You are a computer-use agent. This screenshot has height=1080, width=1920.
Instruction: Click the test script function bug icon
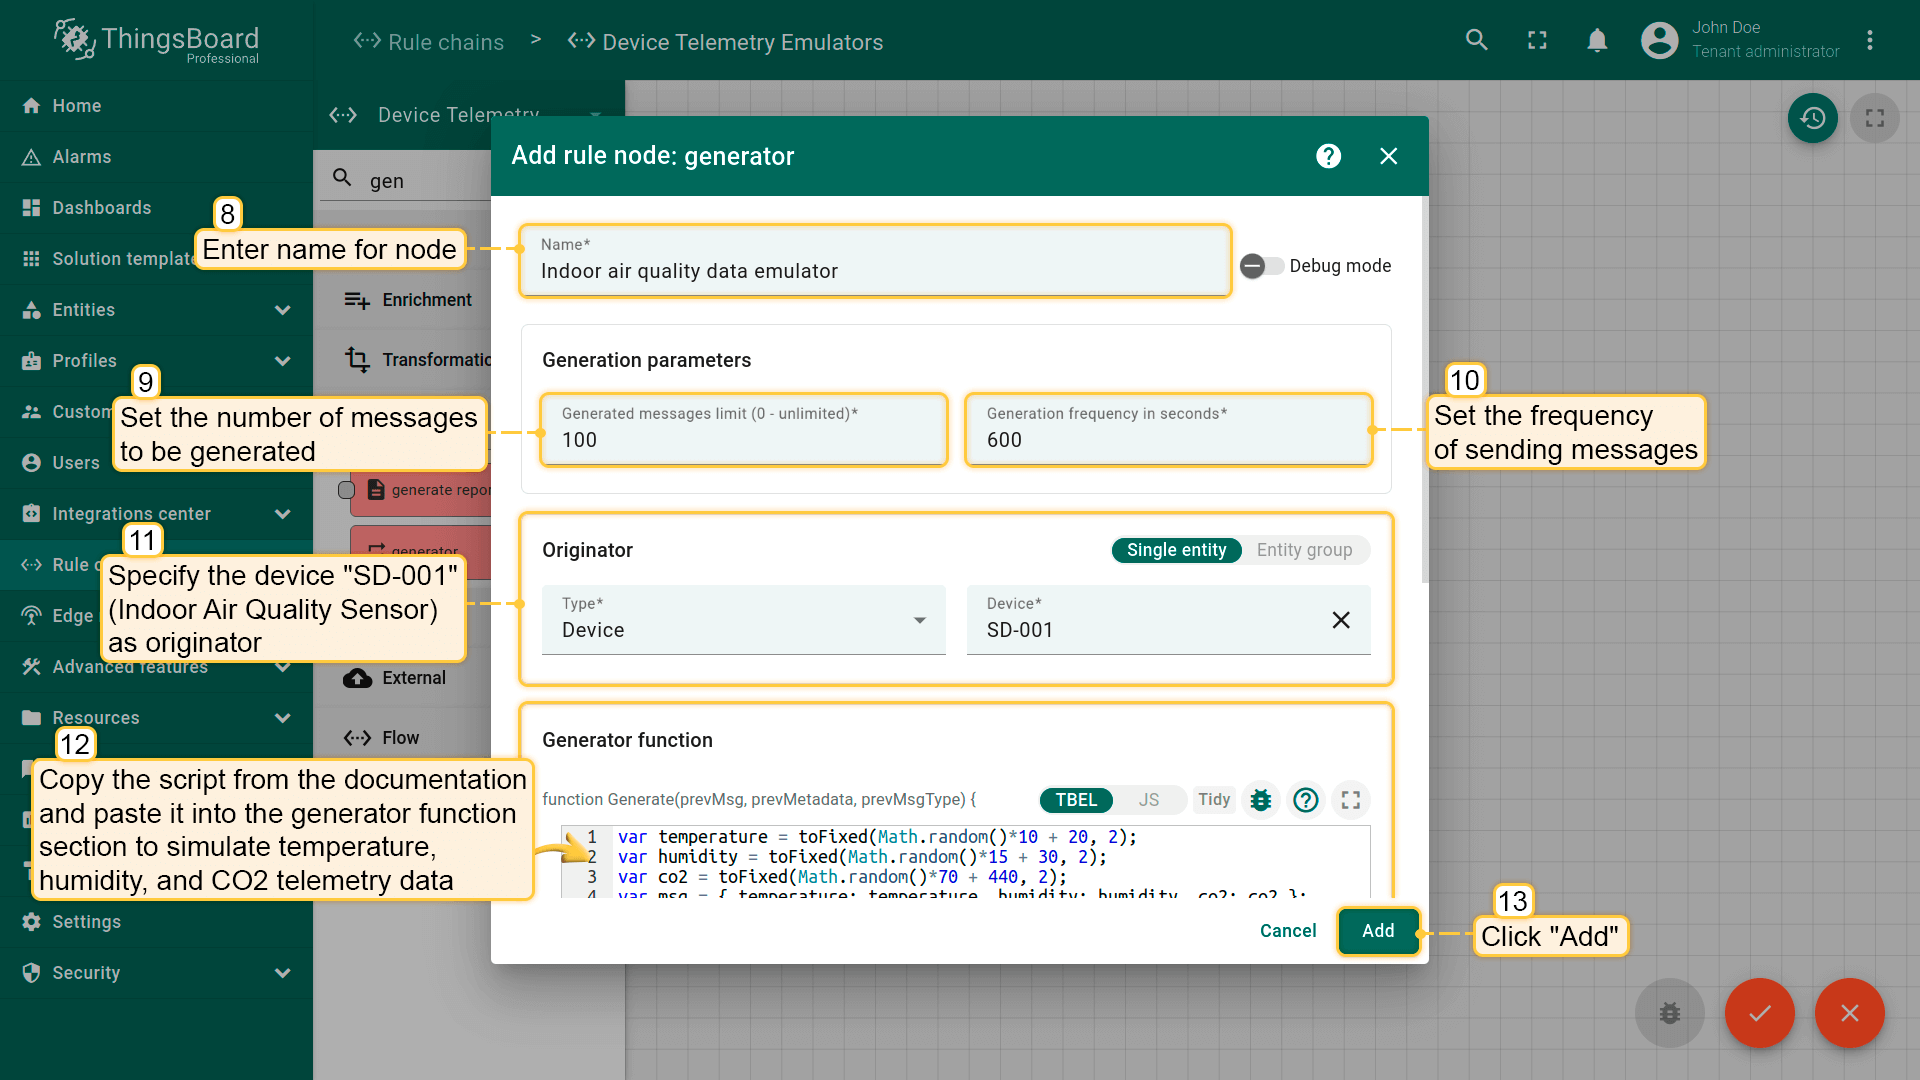click(x=1261, y=800)
